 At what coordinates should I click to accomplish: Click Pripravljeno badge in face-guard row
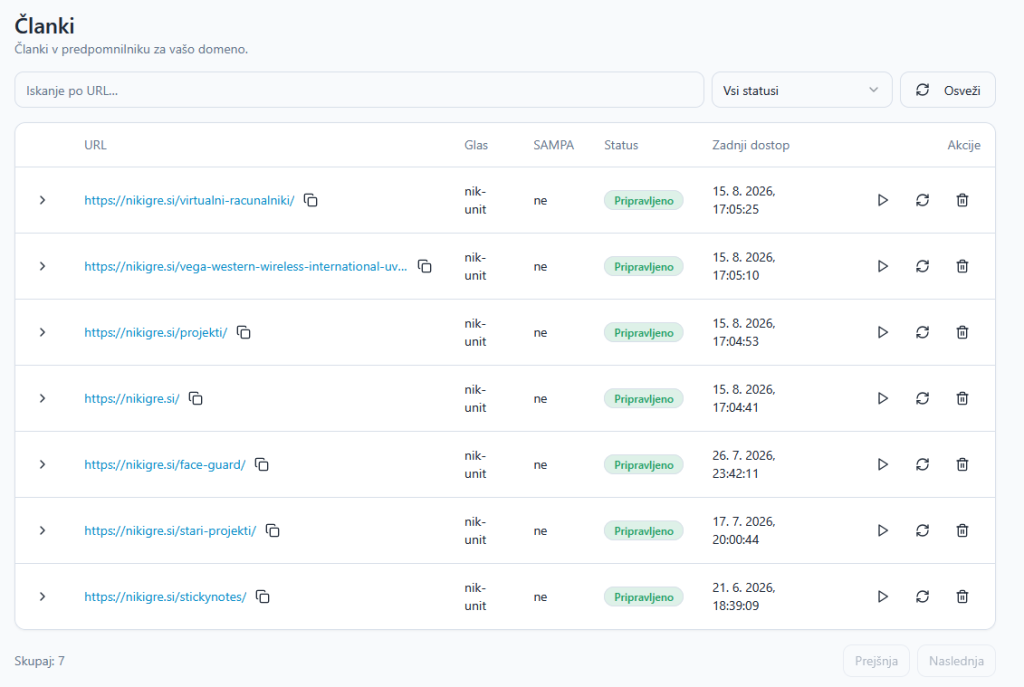tap(644, 464)
